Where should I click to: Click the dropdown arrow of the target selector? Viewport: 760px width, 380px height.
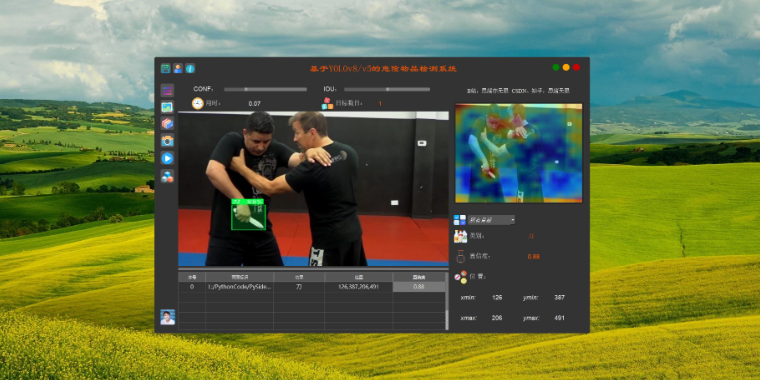click(512, 220)
